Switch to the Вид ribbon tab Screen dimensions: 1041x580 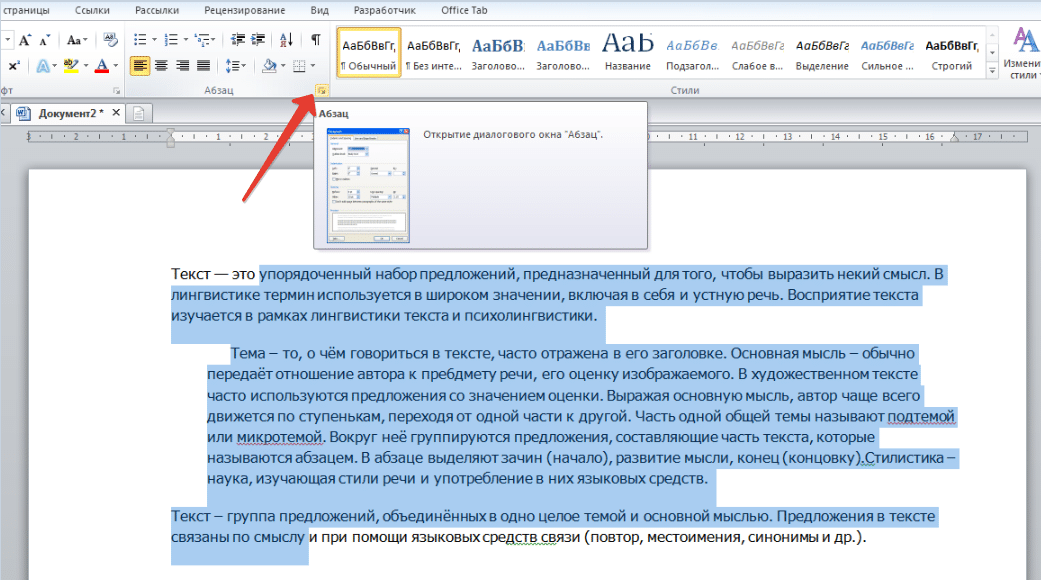click(319, 10)
